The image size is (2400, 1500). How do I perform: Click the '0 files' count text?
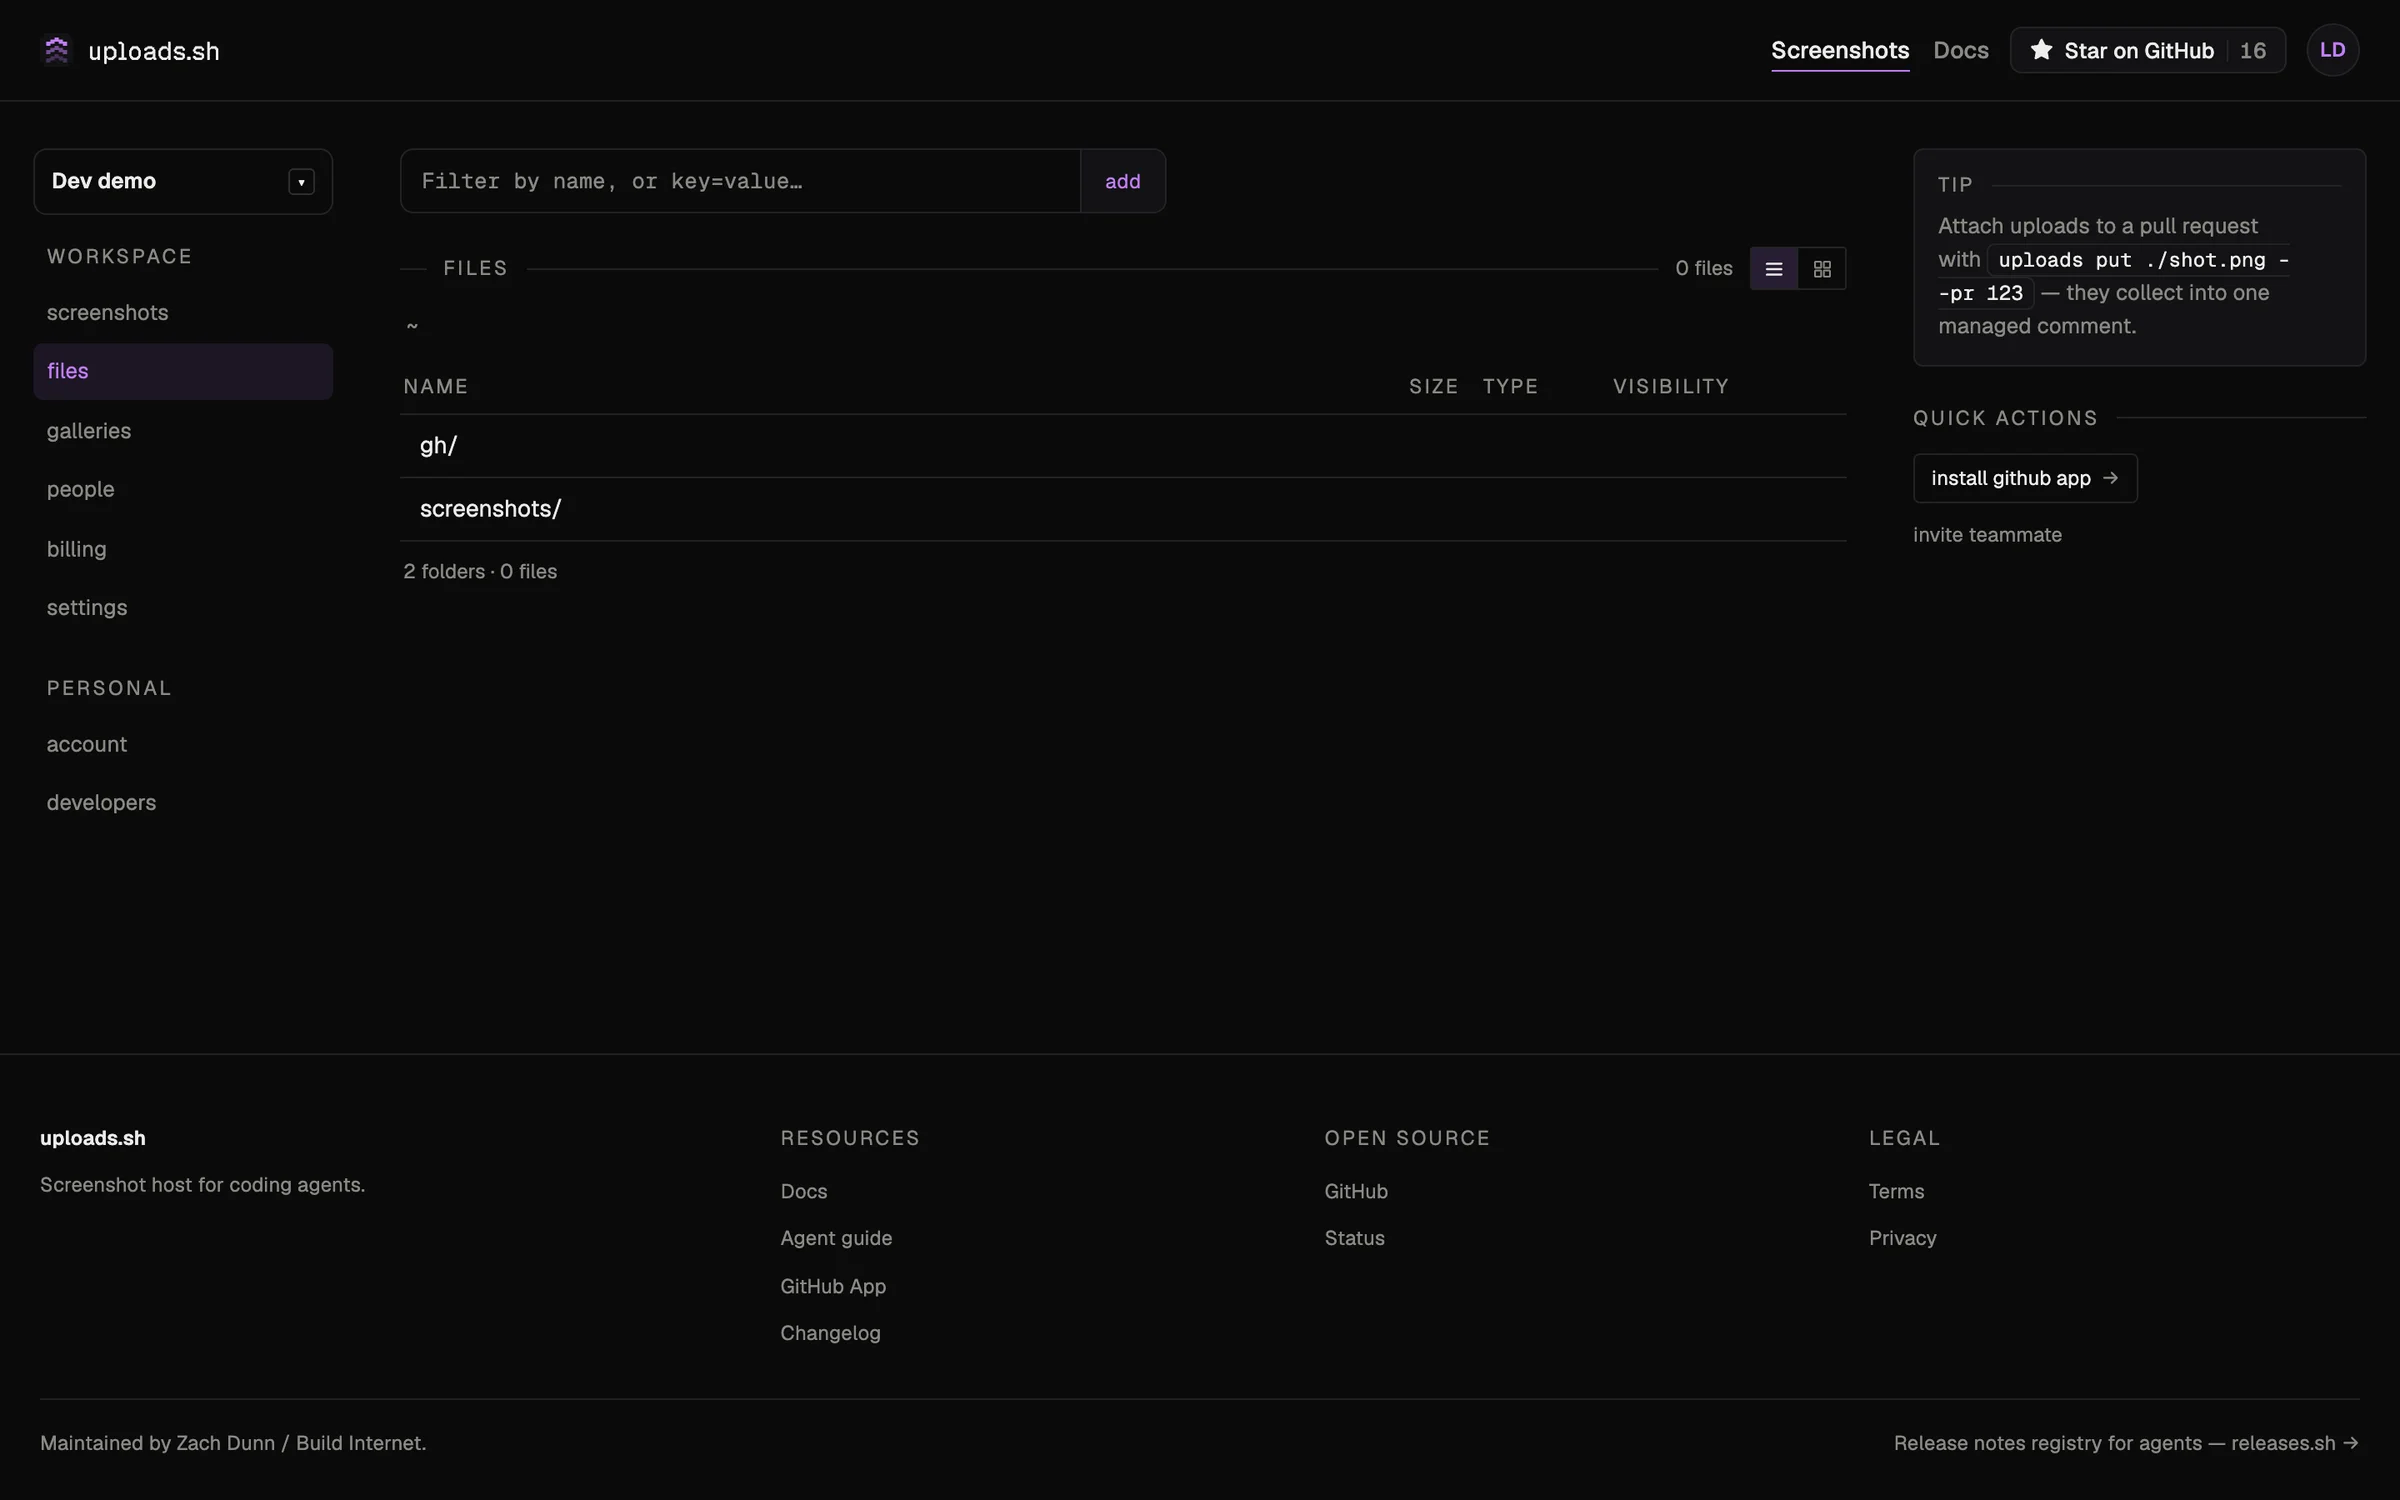1704,268
